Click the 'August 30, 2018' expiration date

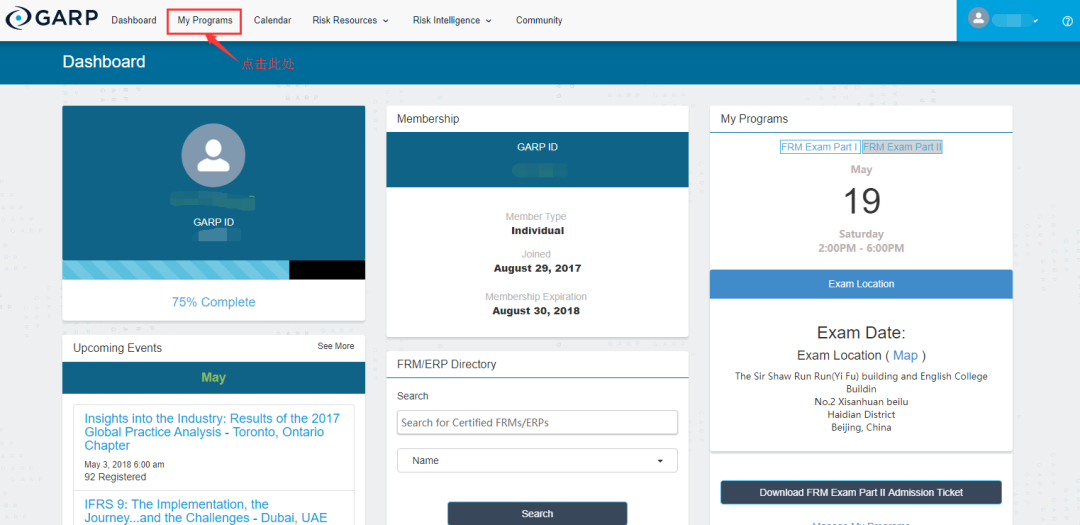tap(536, 311)
